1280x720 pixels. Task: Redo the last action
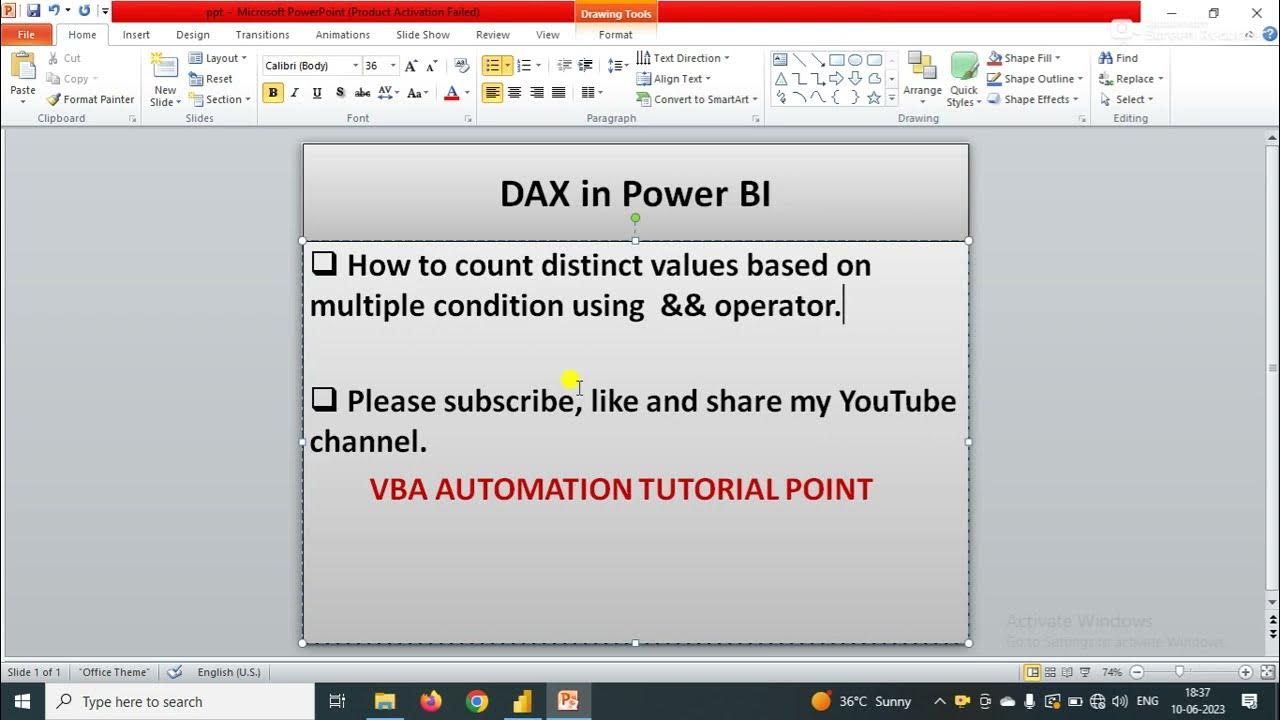(84, 11)
